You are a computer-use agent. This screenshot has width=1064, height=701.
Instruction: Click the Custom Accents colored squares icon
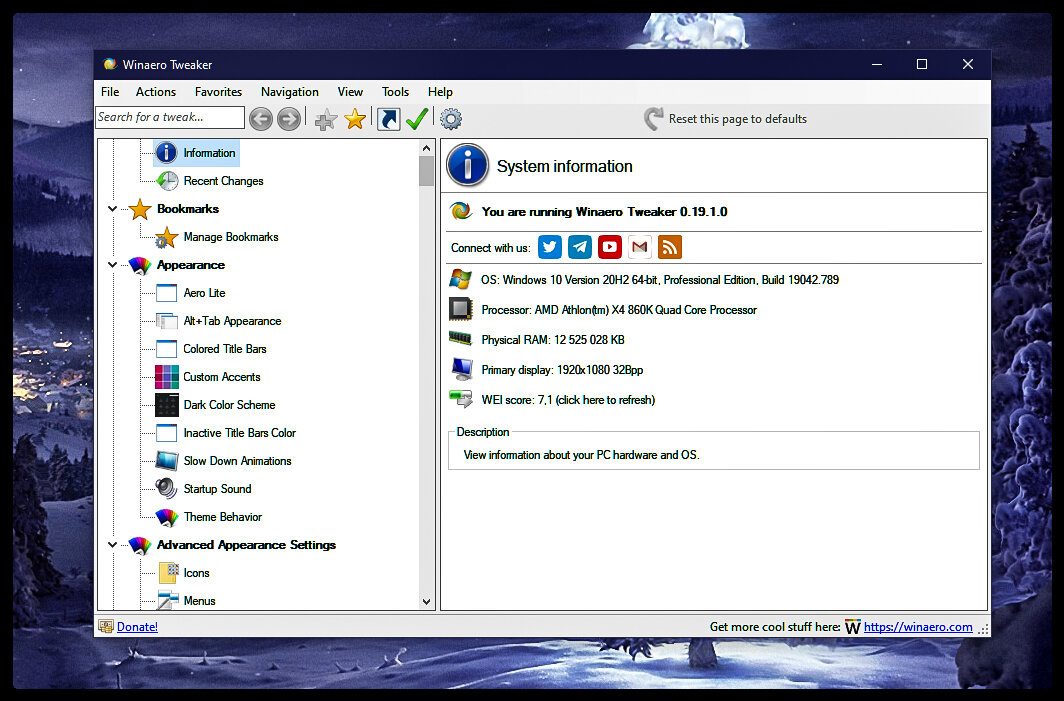[167, 377]
